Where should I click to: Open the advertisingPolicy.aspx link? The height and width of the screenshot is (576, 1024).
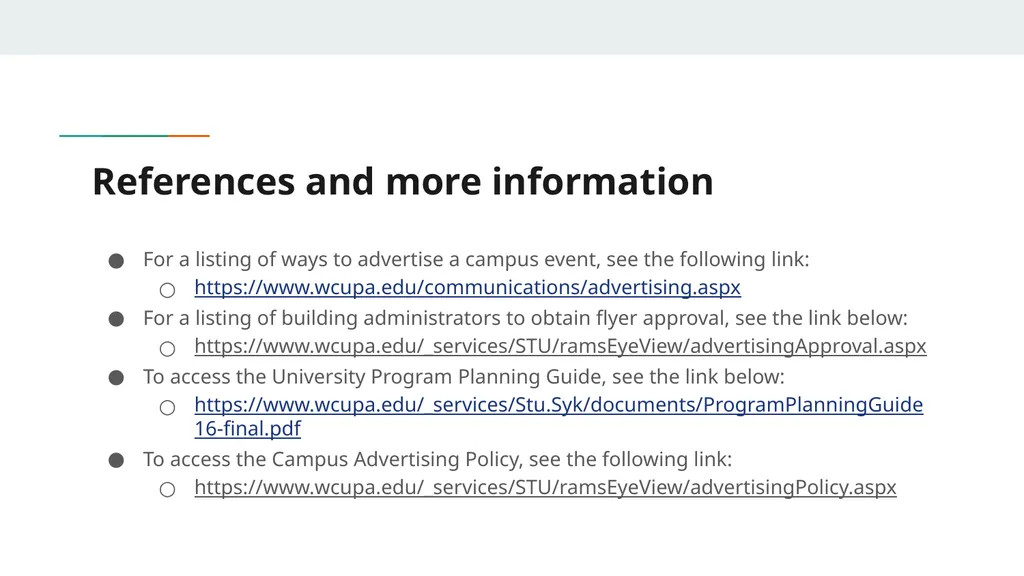tap(545, 487)
